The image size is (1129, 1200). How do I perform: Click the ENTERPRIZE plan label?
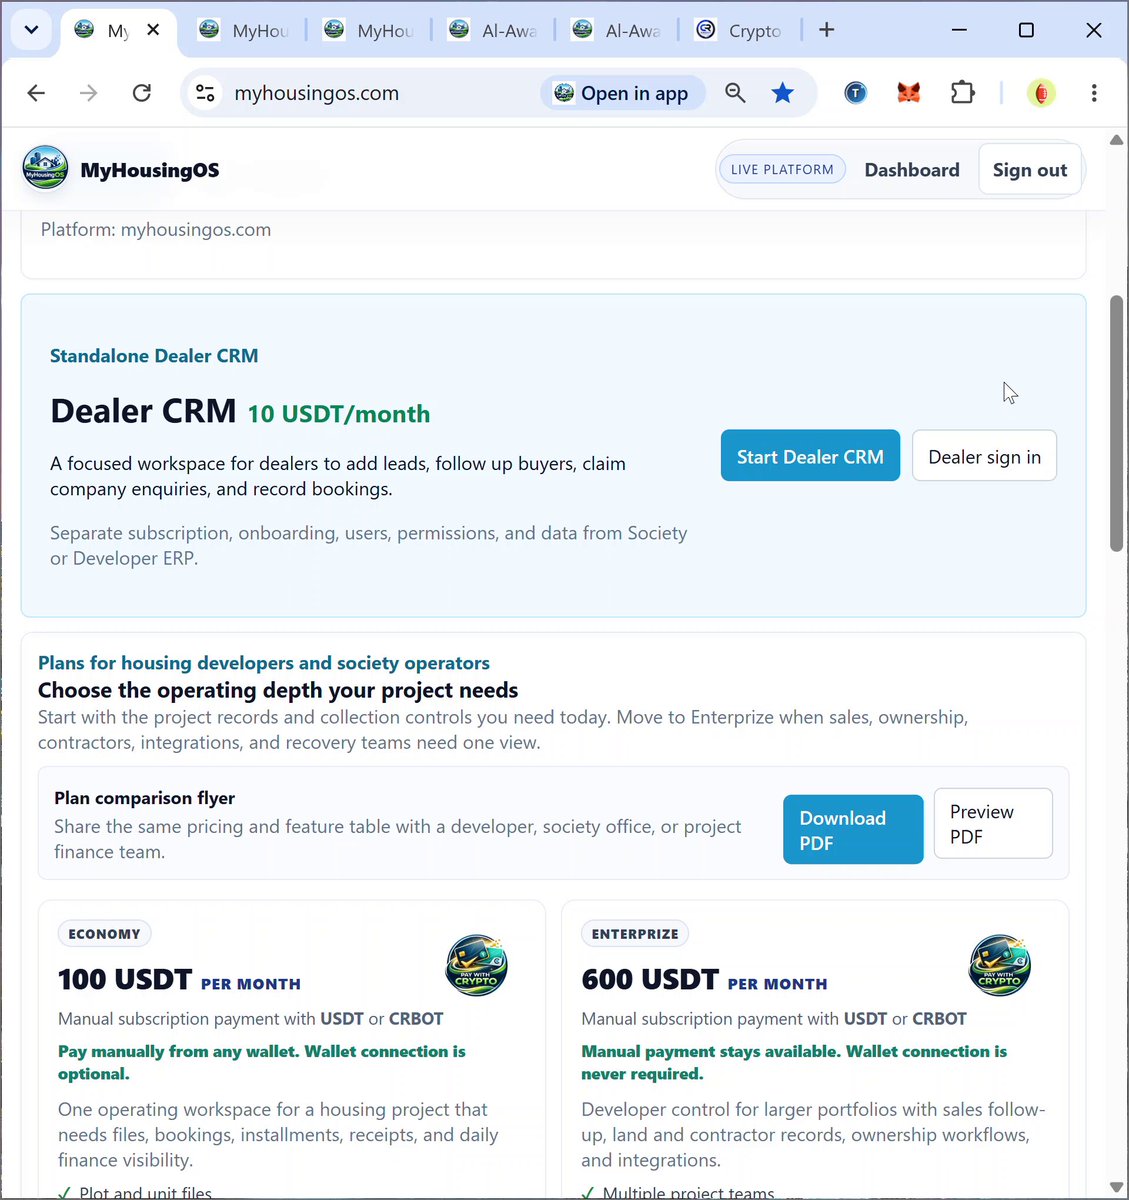tap(635, 934)
